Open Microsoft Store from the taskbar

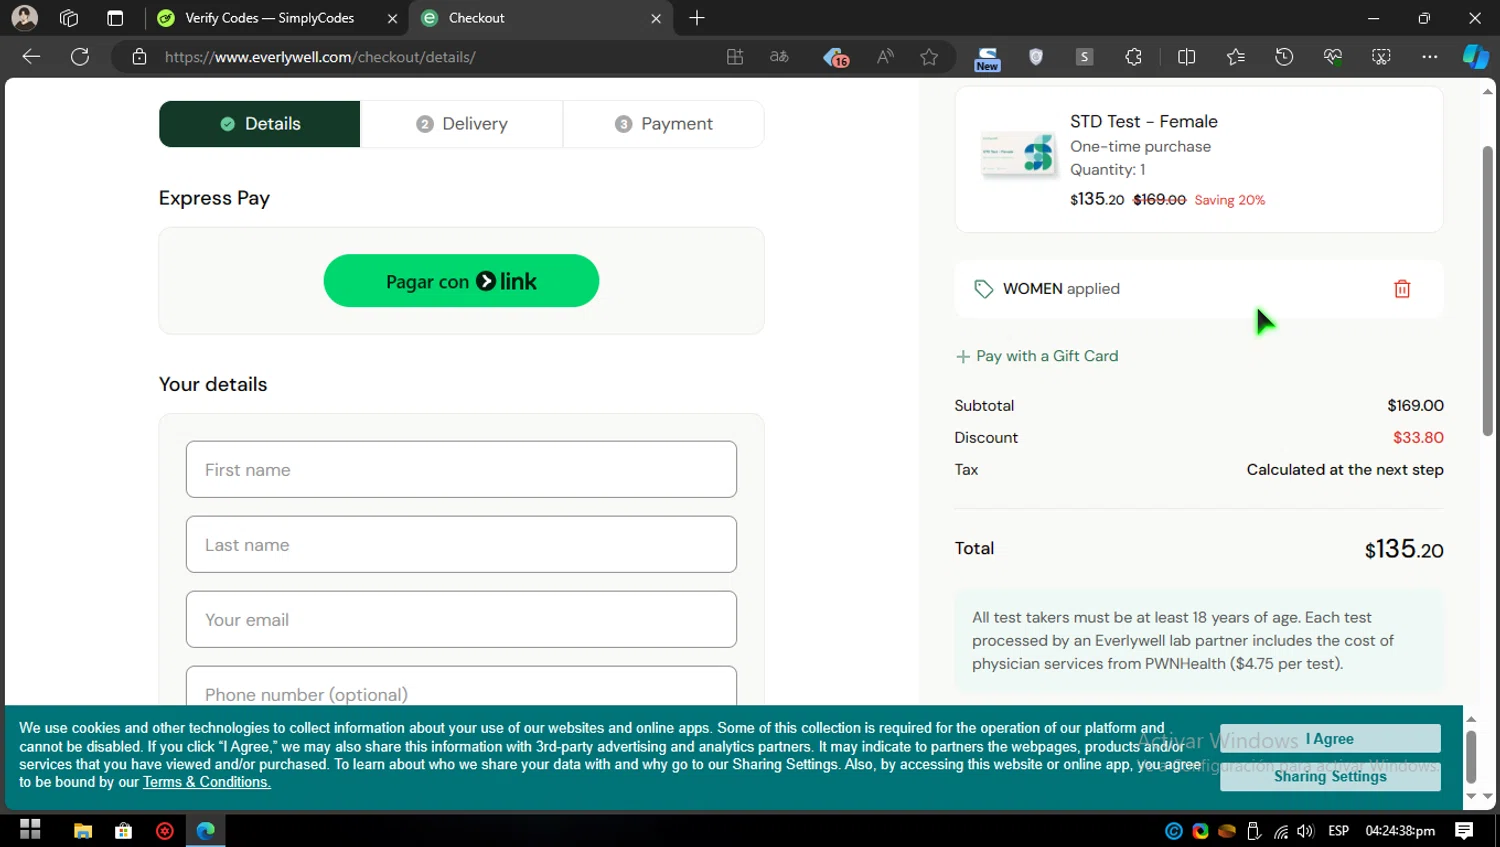(124, 830)
